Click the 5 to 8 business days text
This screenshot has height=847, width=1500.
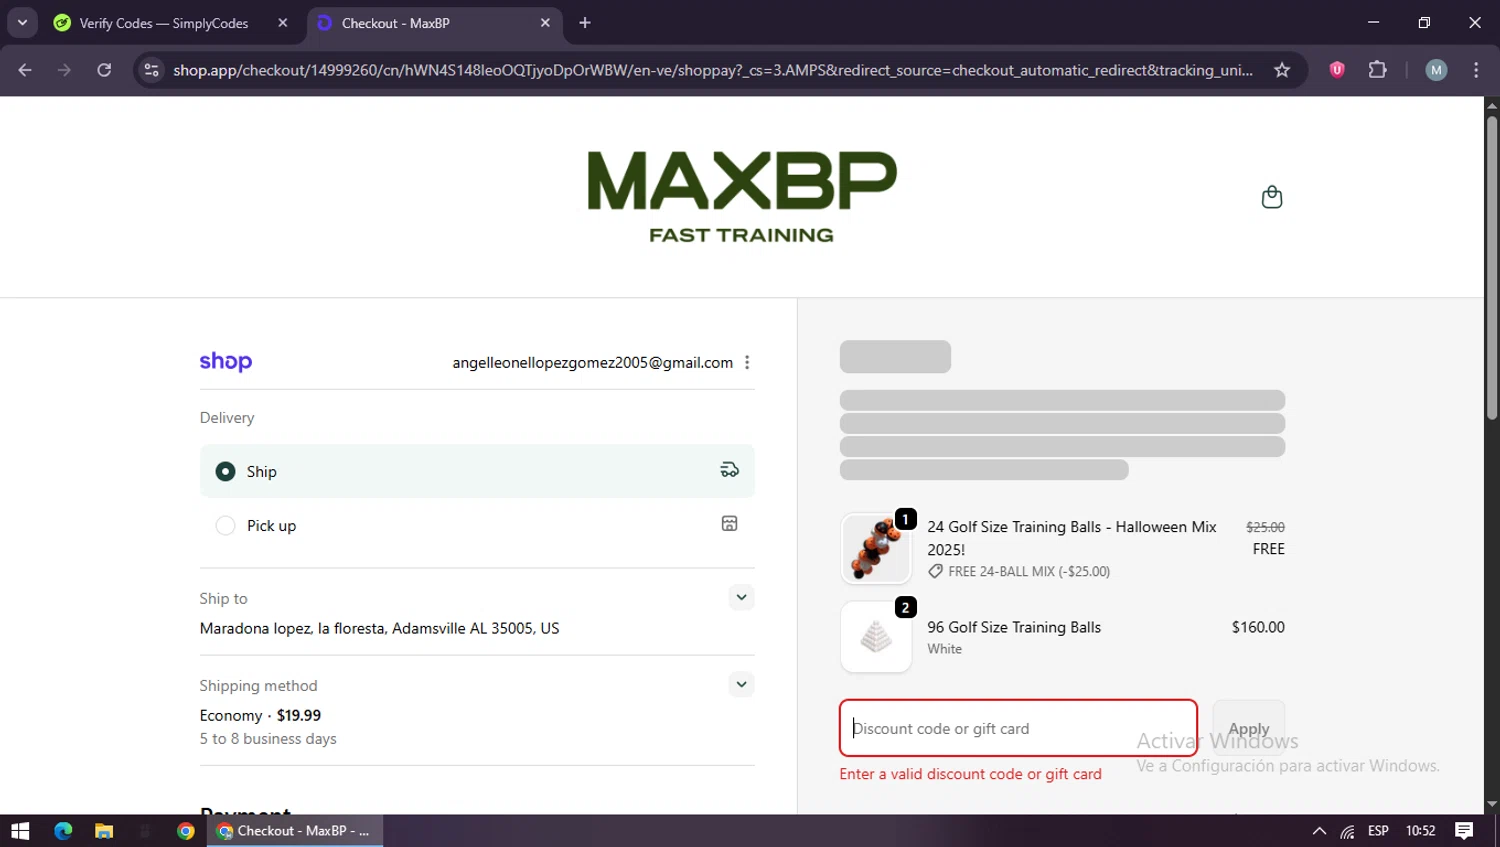(x=268, y=739)
